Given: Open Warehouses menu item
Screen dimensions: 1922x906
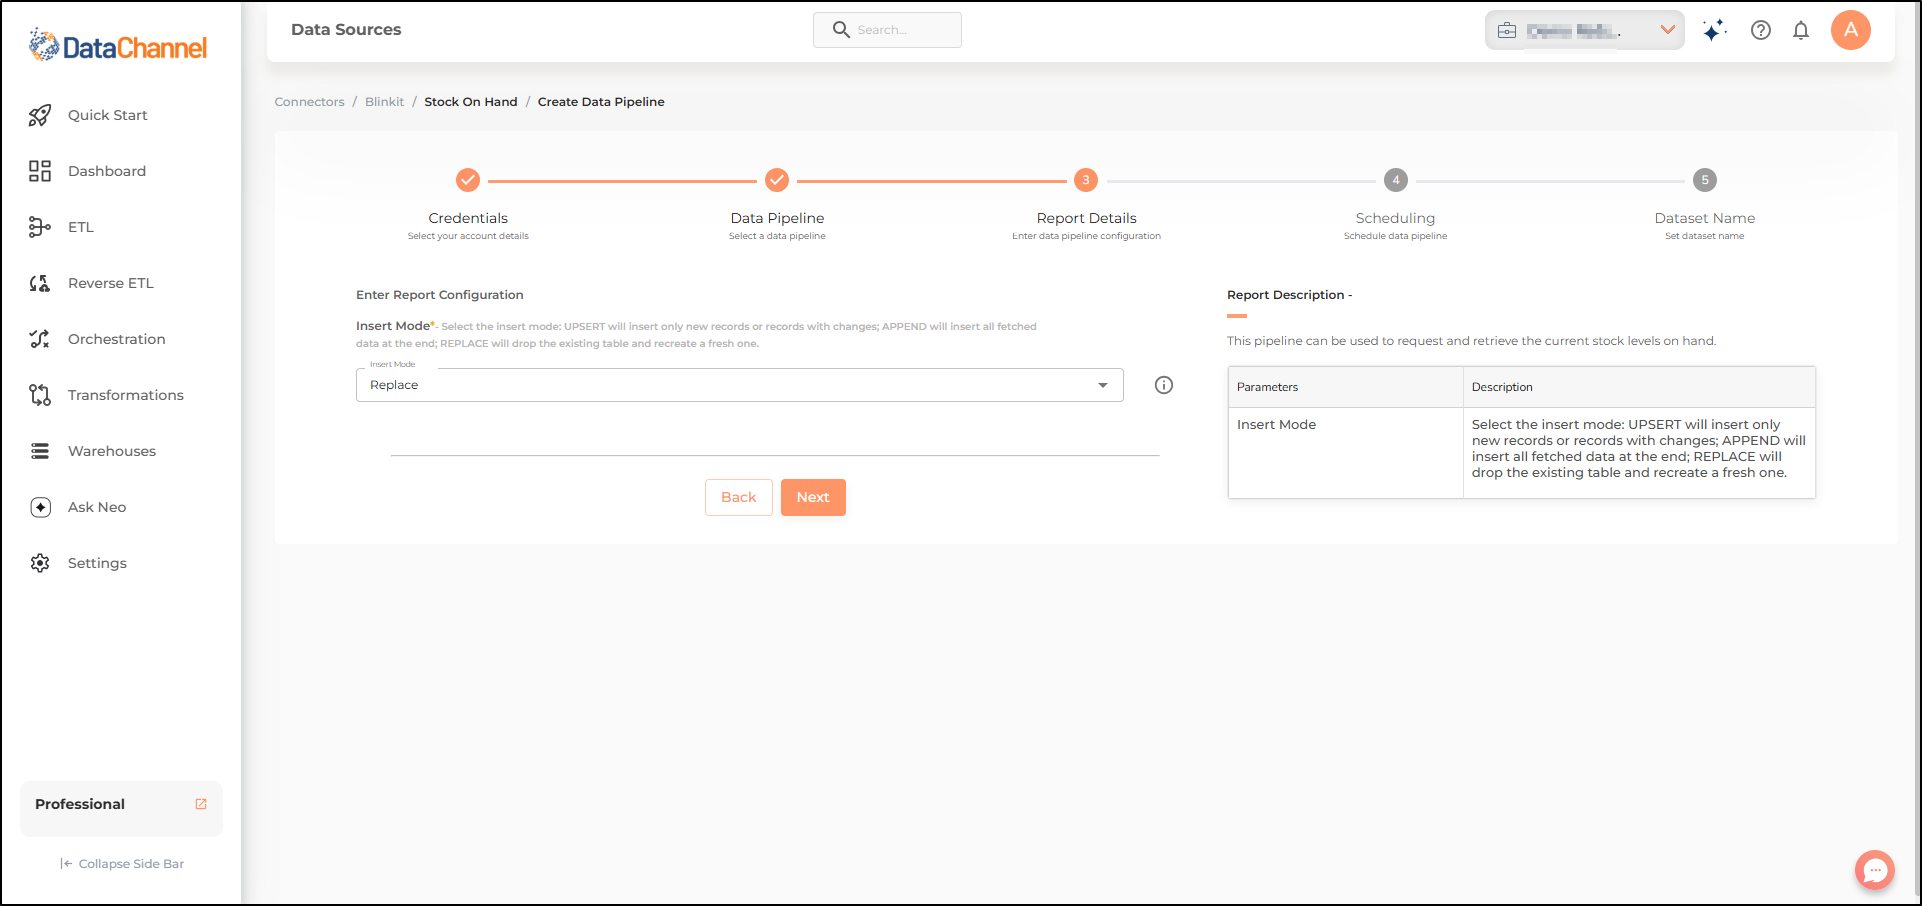Looking at the screenshot, I should click(x=112, y=451).
